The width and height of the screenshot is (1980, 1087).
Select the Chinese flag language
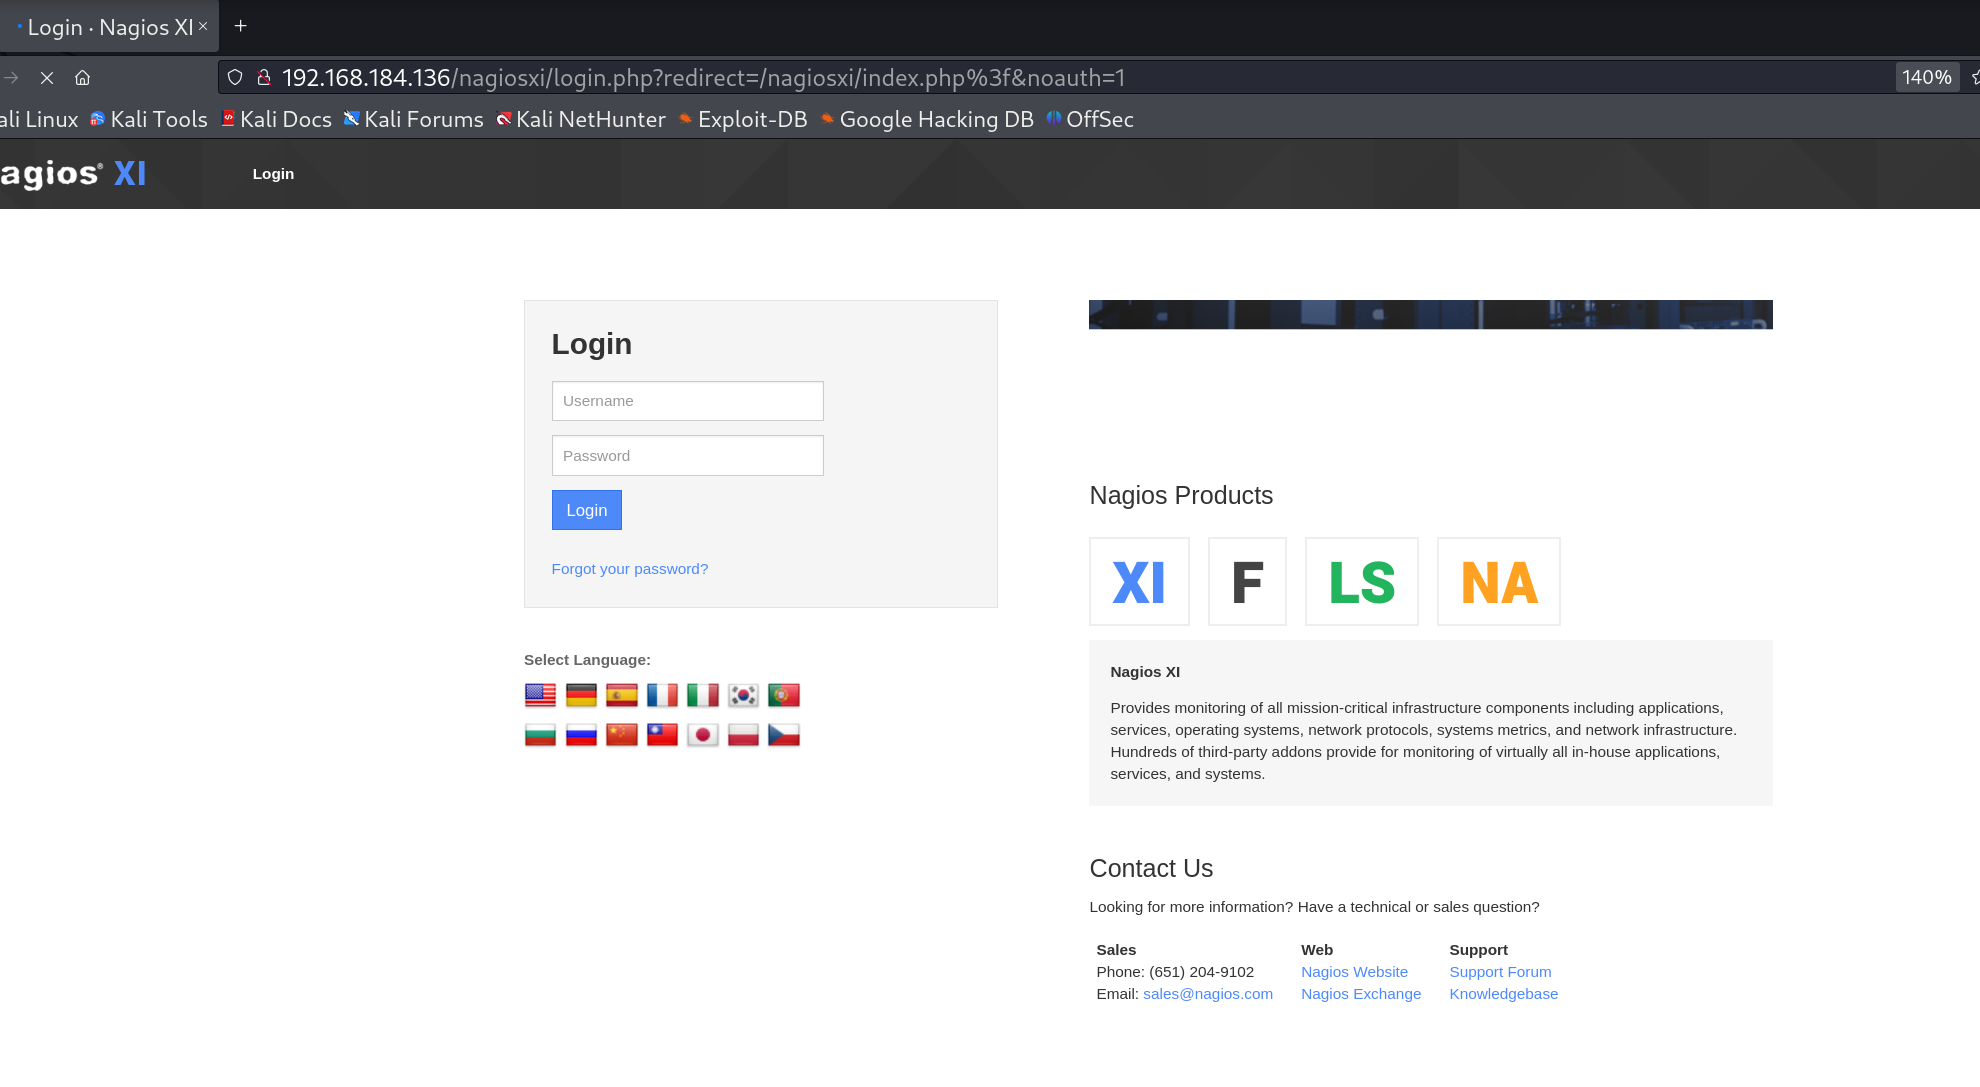tap(622, 735)
